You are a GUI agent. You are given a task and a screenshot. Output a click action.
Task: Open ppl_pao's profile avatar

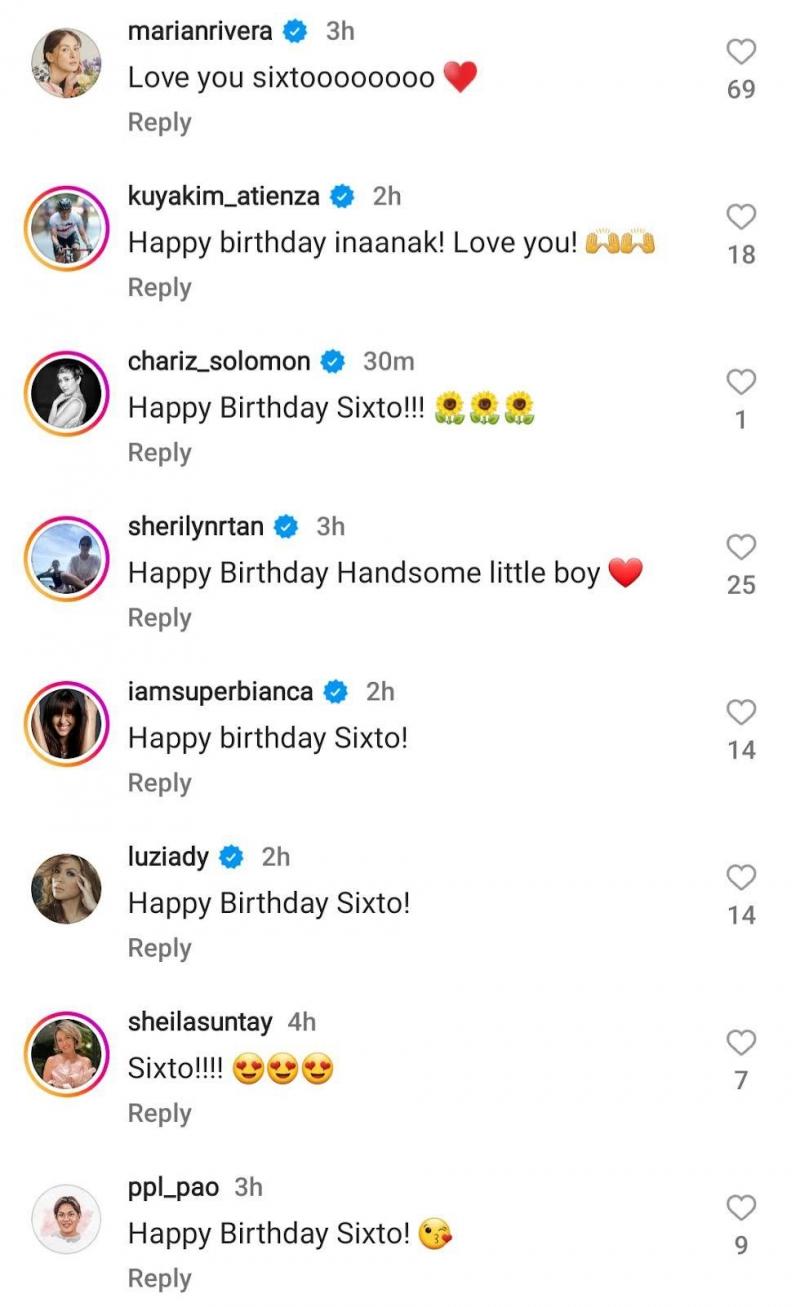[x=67, y=1219]
